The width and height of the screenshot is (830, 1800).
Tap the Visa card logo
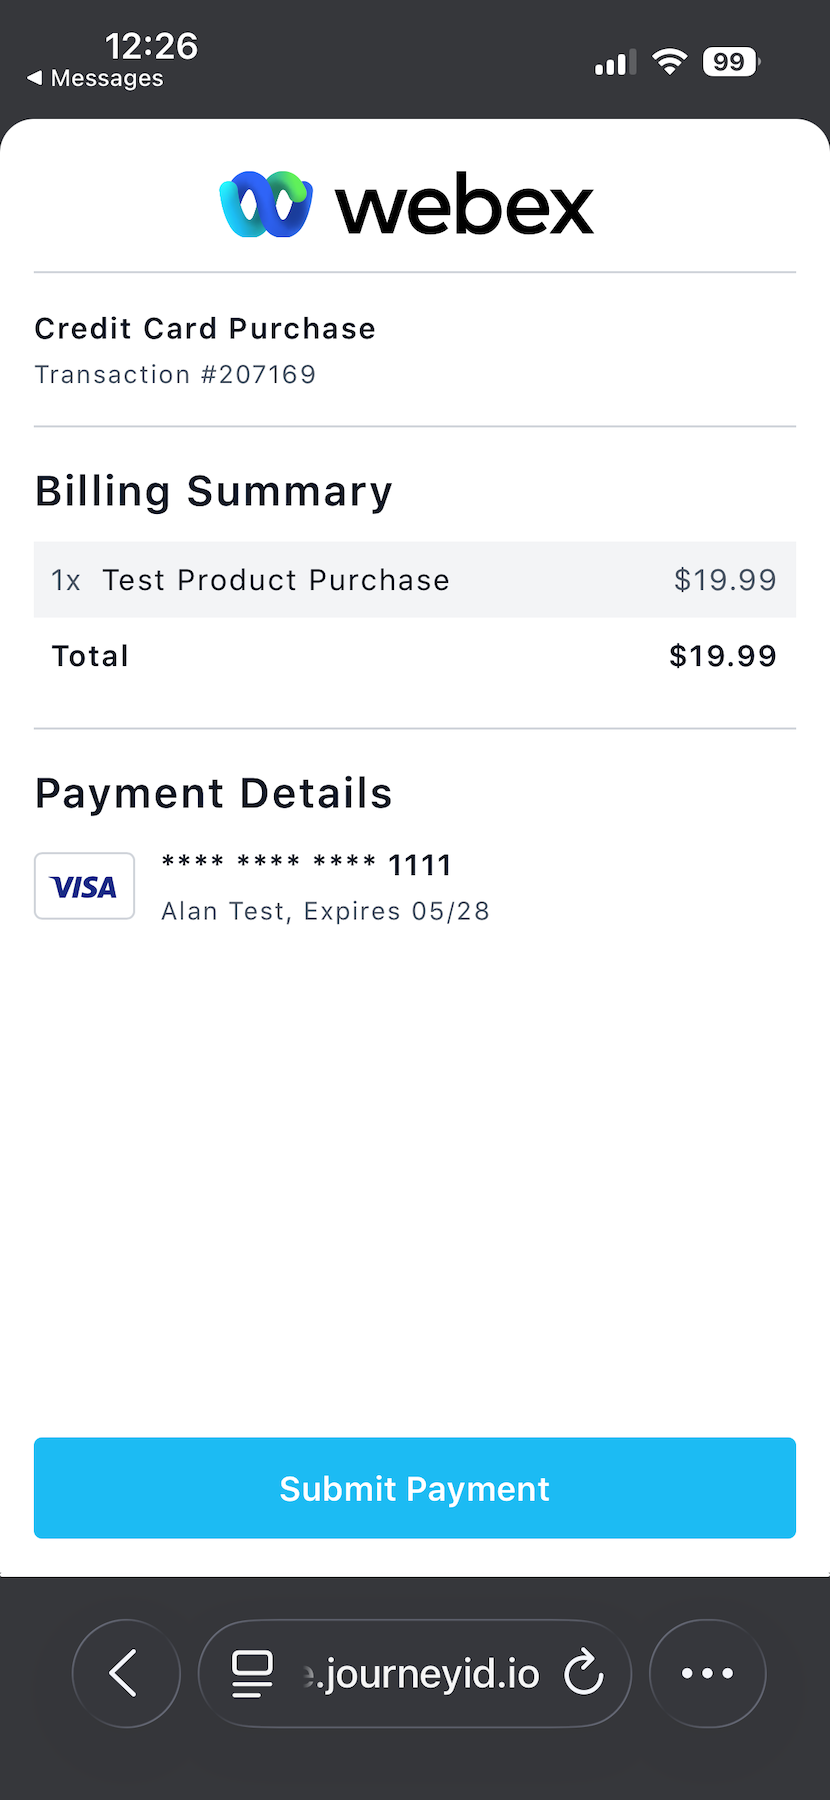pos(85,886)
